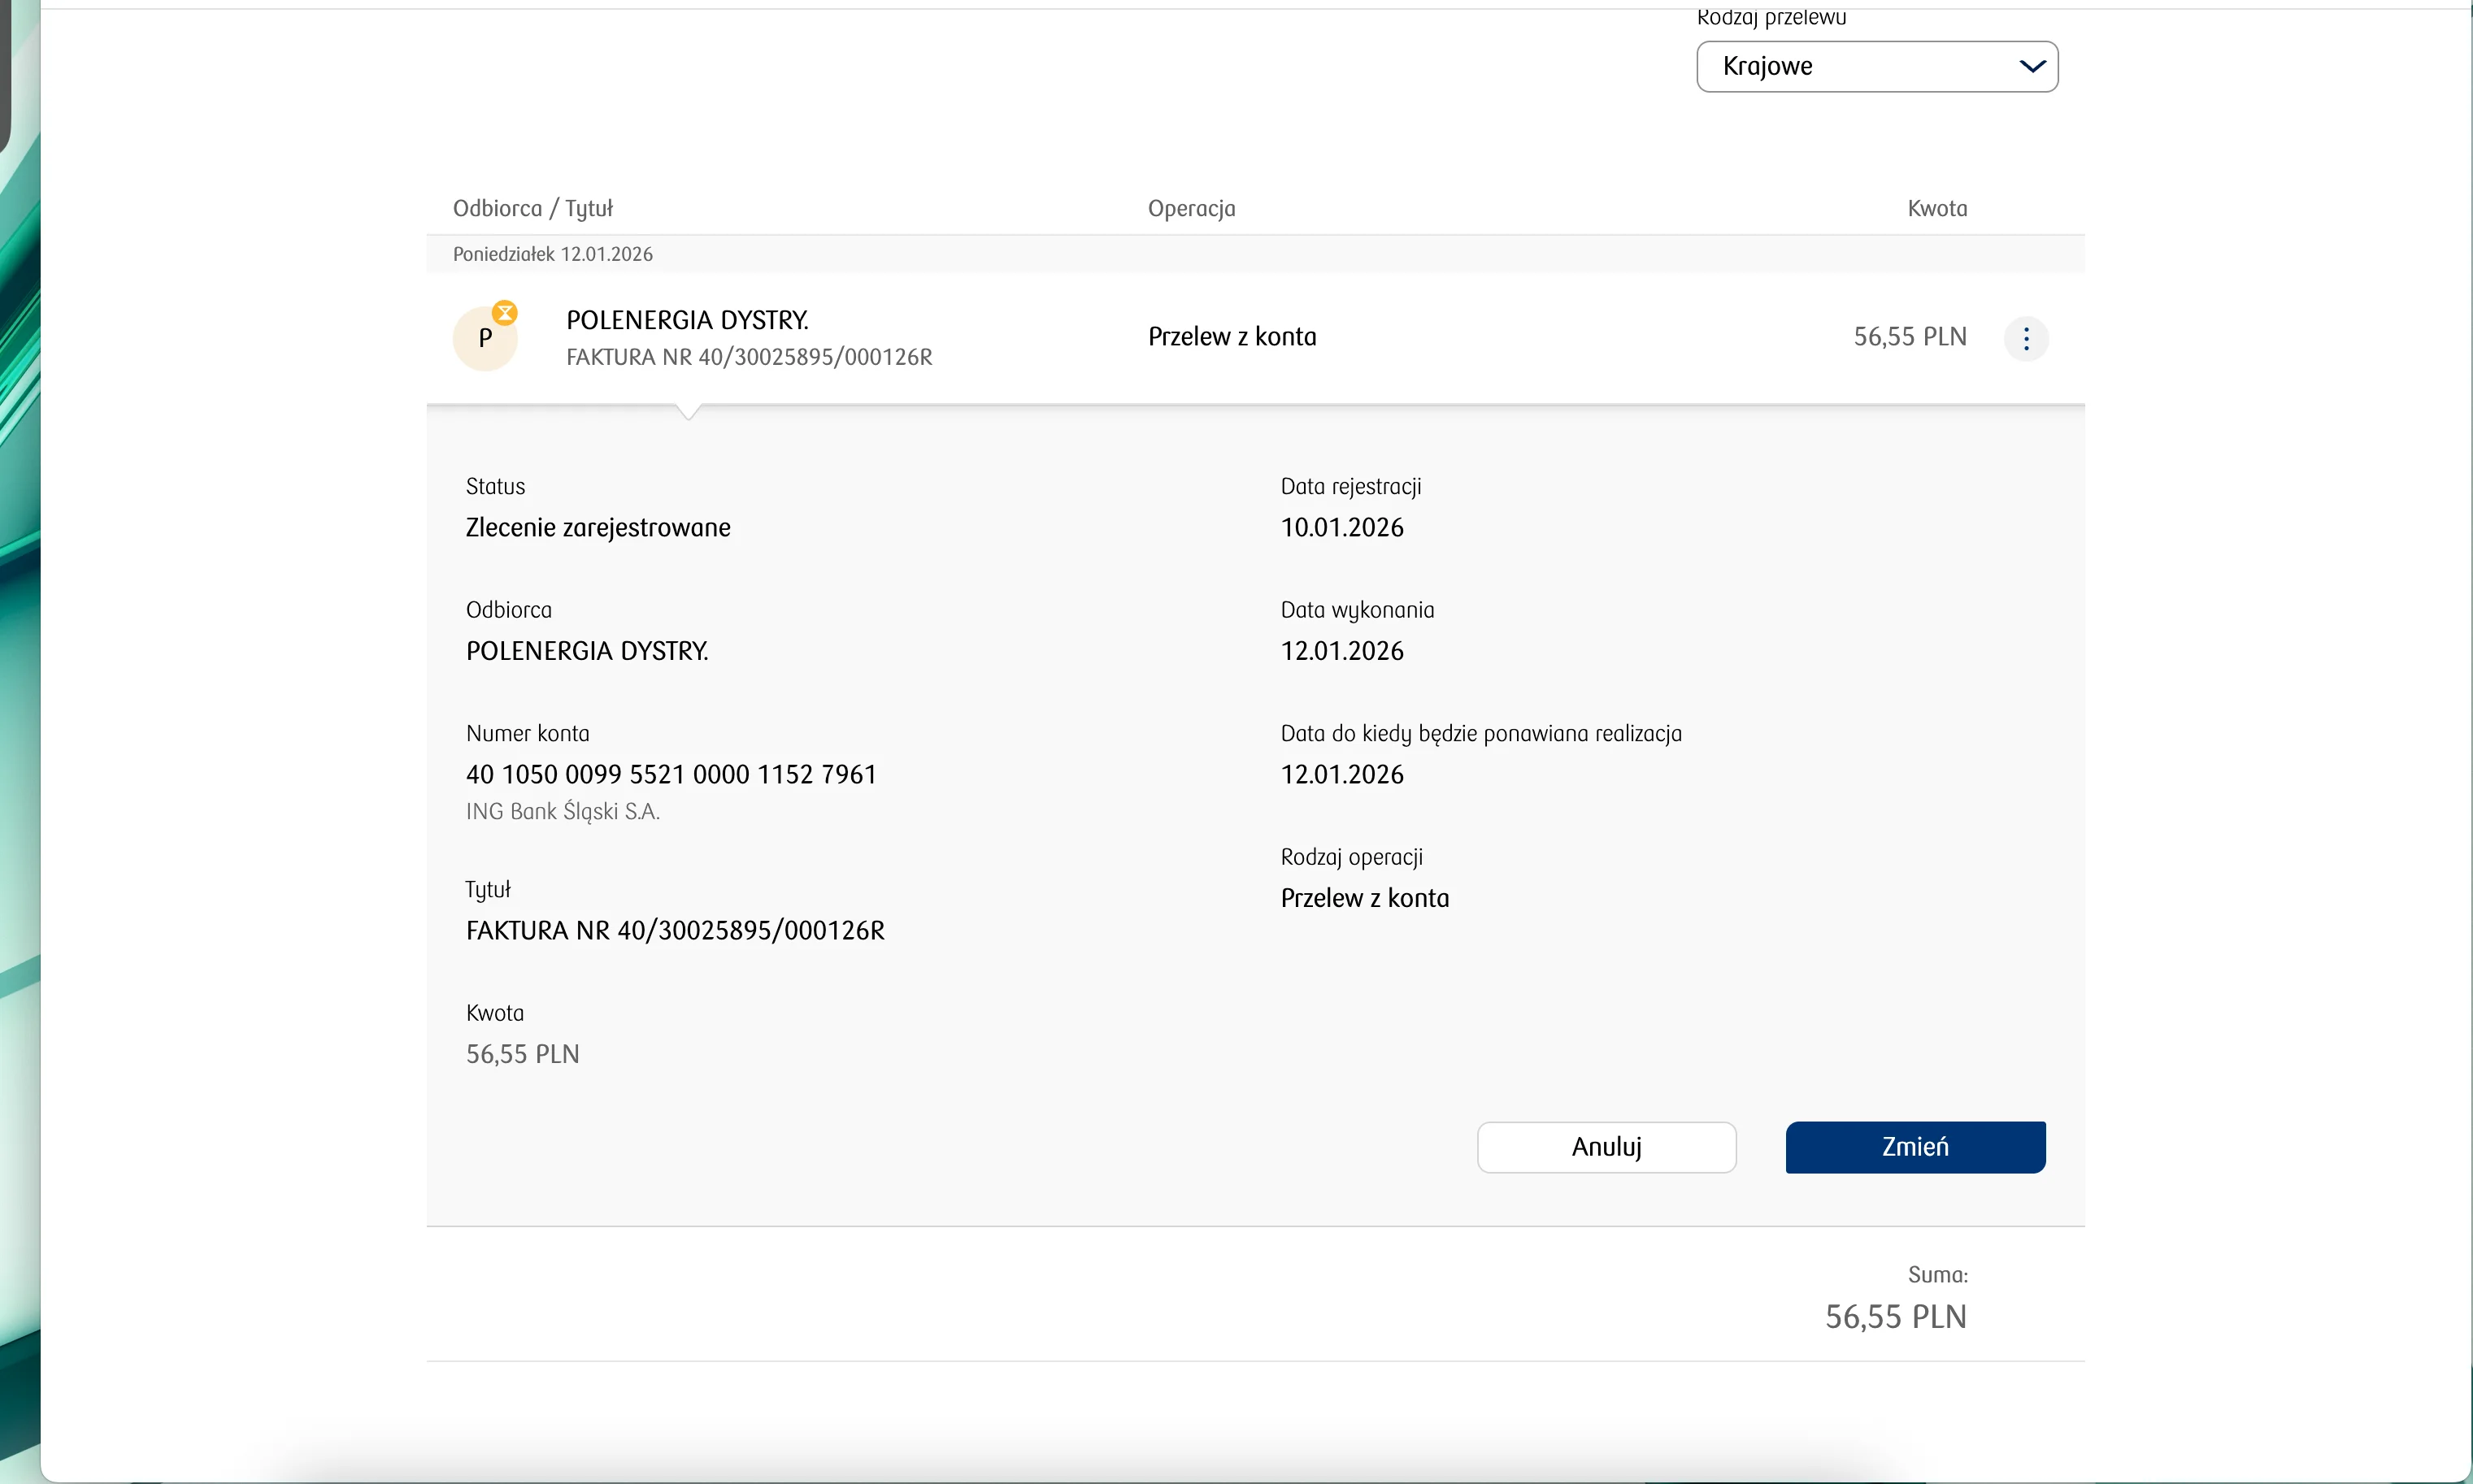Click the orange pending hourglass badge
Image resolution: width=2473 pixels, height=1484 pixels.
506,313
